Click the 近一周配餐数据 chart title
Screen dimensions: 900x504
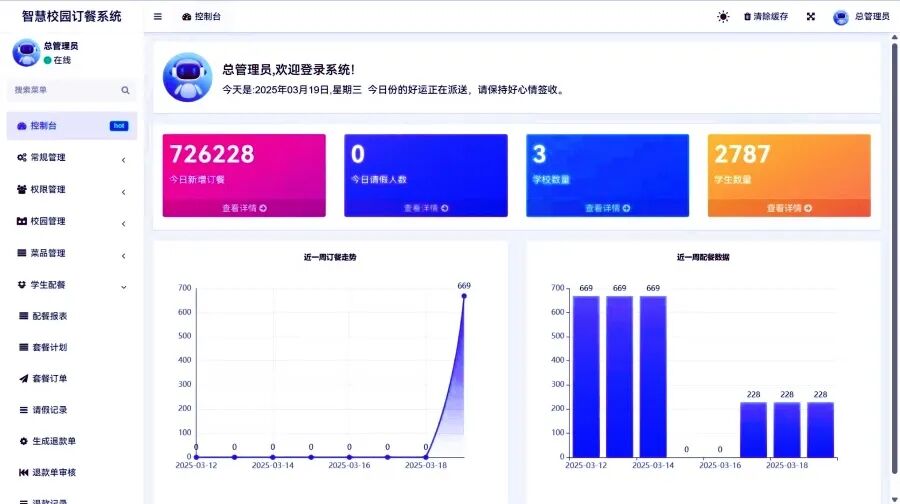[x=703, y=257]
